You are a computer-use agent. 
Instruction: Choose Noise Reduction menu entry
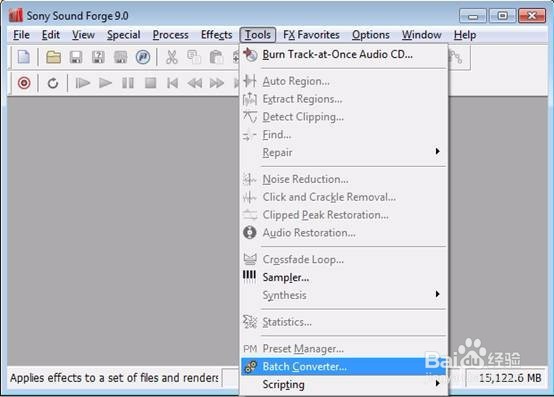(x=344, y=179)
